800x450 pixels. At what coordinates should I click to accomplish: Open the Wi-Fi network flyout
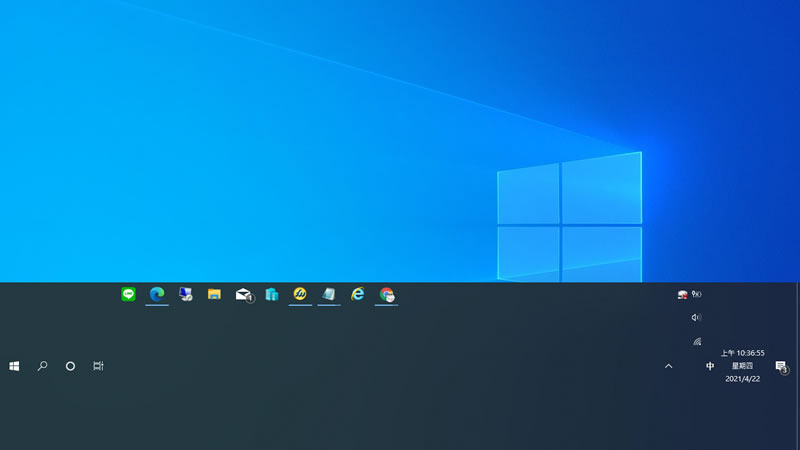pos(697,341)
